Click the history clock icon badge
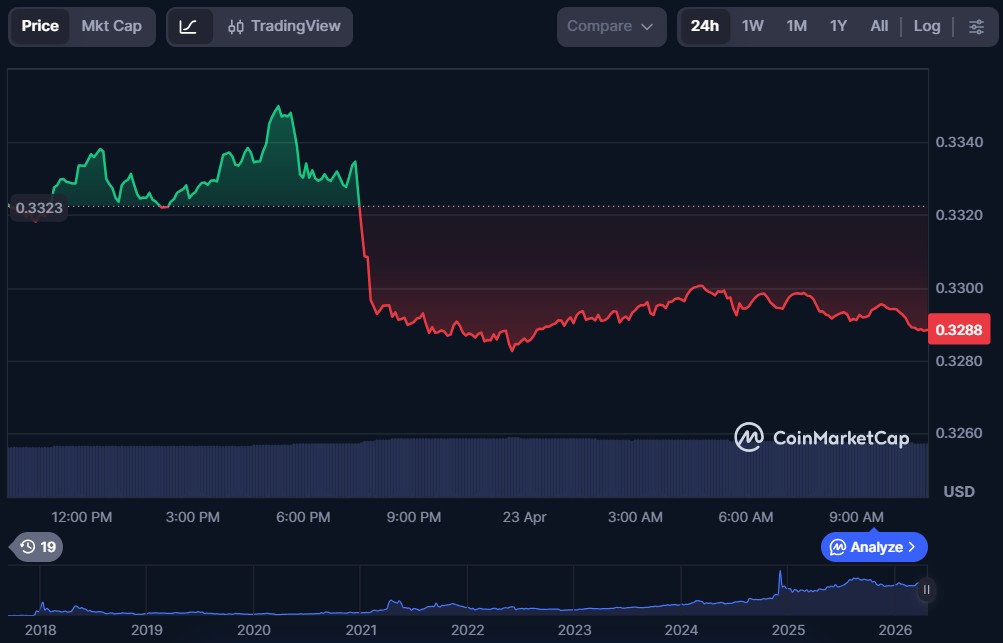 37,547
